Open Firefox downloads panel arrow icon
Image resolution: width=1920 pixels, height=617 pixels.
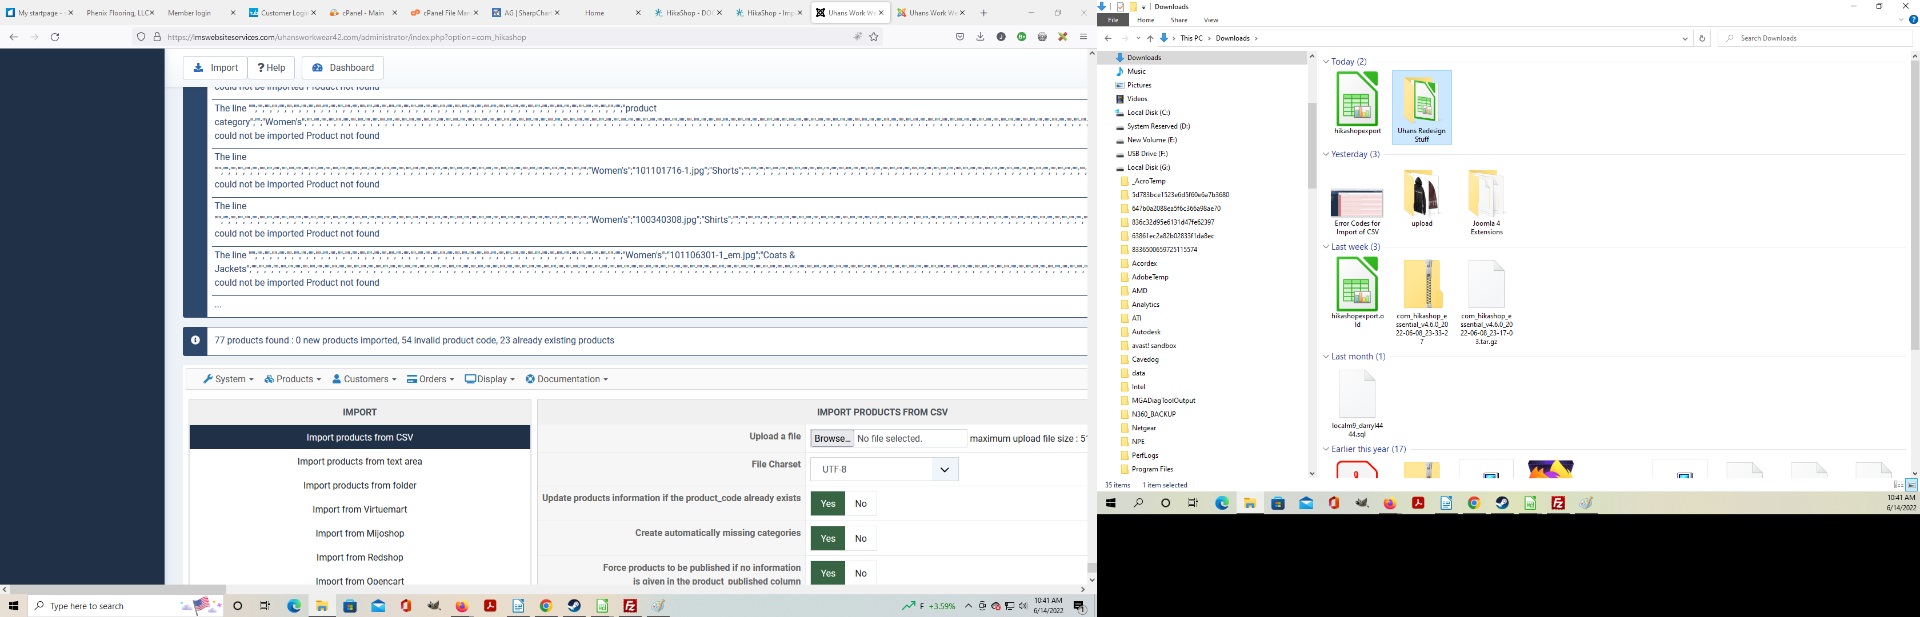click(980, 37)
